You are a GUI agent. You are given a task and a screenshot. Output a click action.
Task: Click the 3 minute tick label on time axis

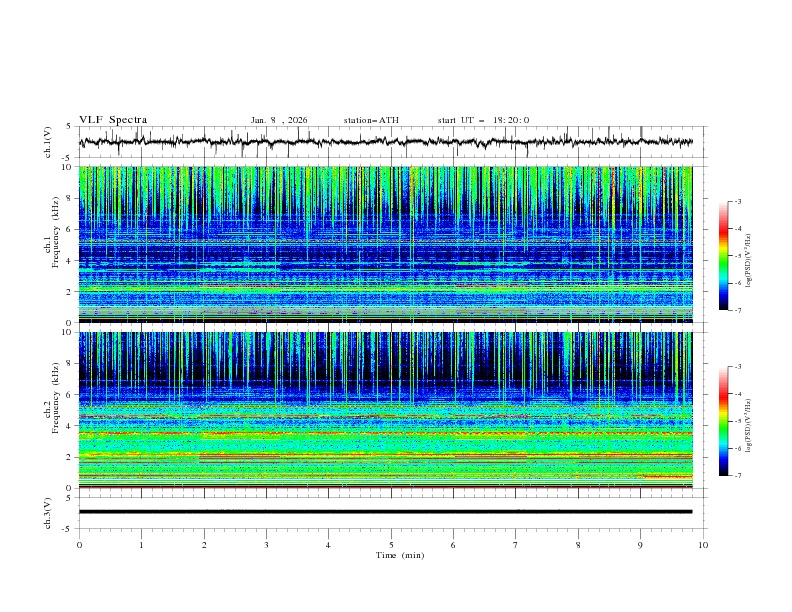[x=266, y=544]
